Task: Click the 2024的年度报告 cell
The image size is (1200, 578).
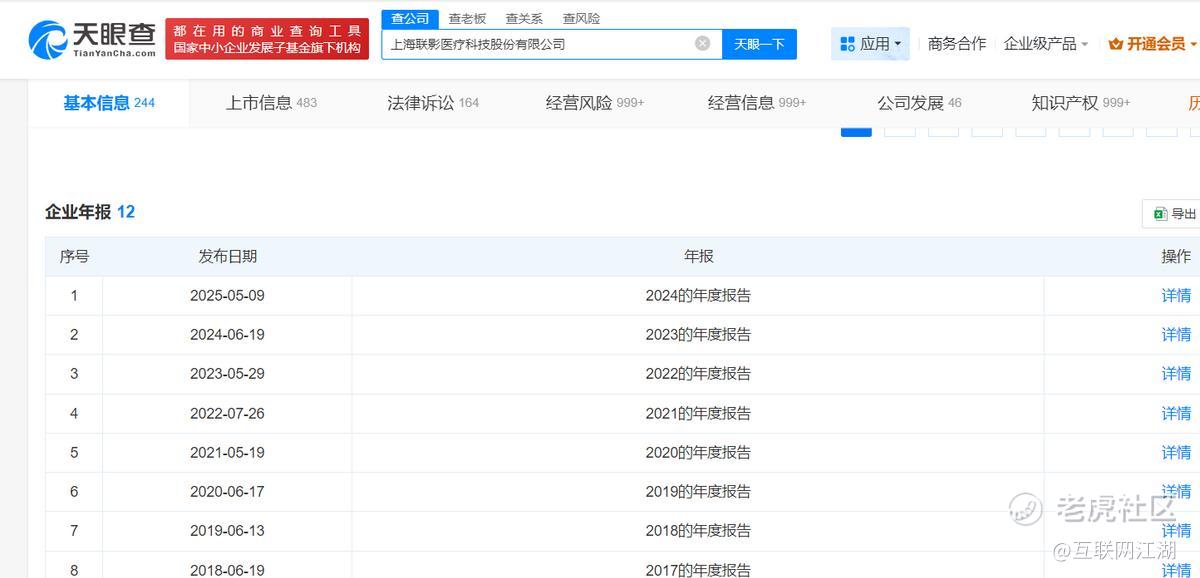Action: click(x=698, y=295)
